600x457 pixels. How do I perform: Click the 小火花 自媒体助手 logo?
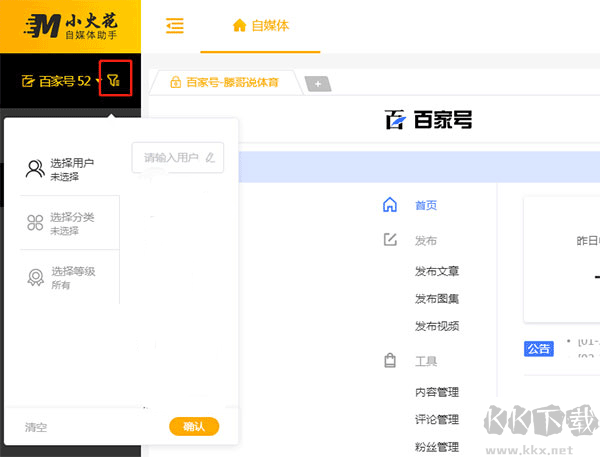point(70,26)
